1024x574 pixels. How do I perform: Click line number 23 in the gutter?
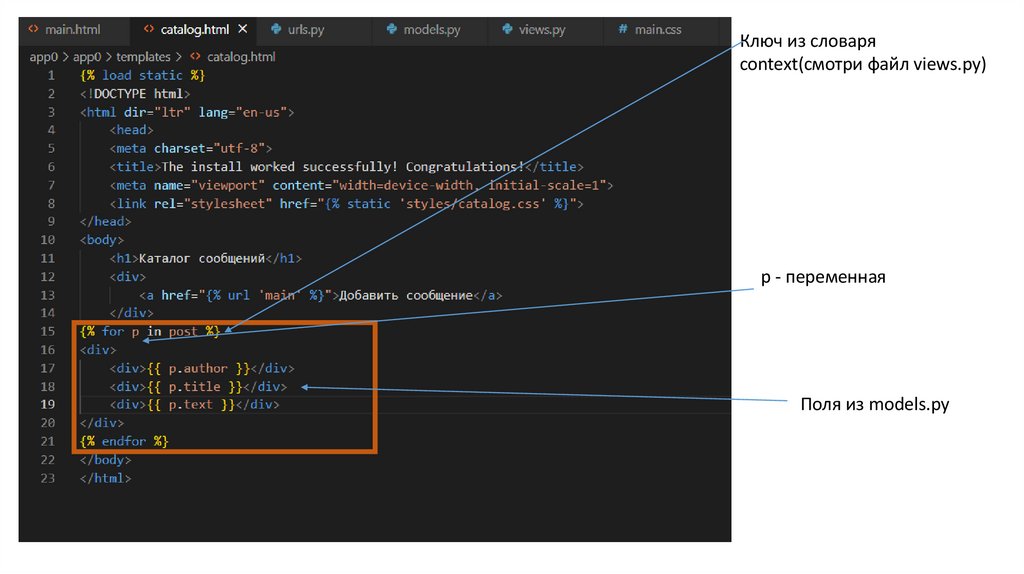[48, 478]
